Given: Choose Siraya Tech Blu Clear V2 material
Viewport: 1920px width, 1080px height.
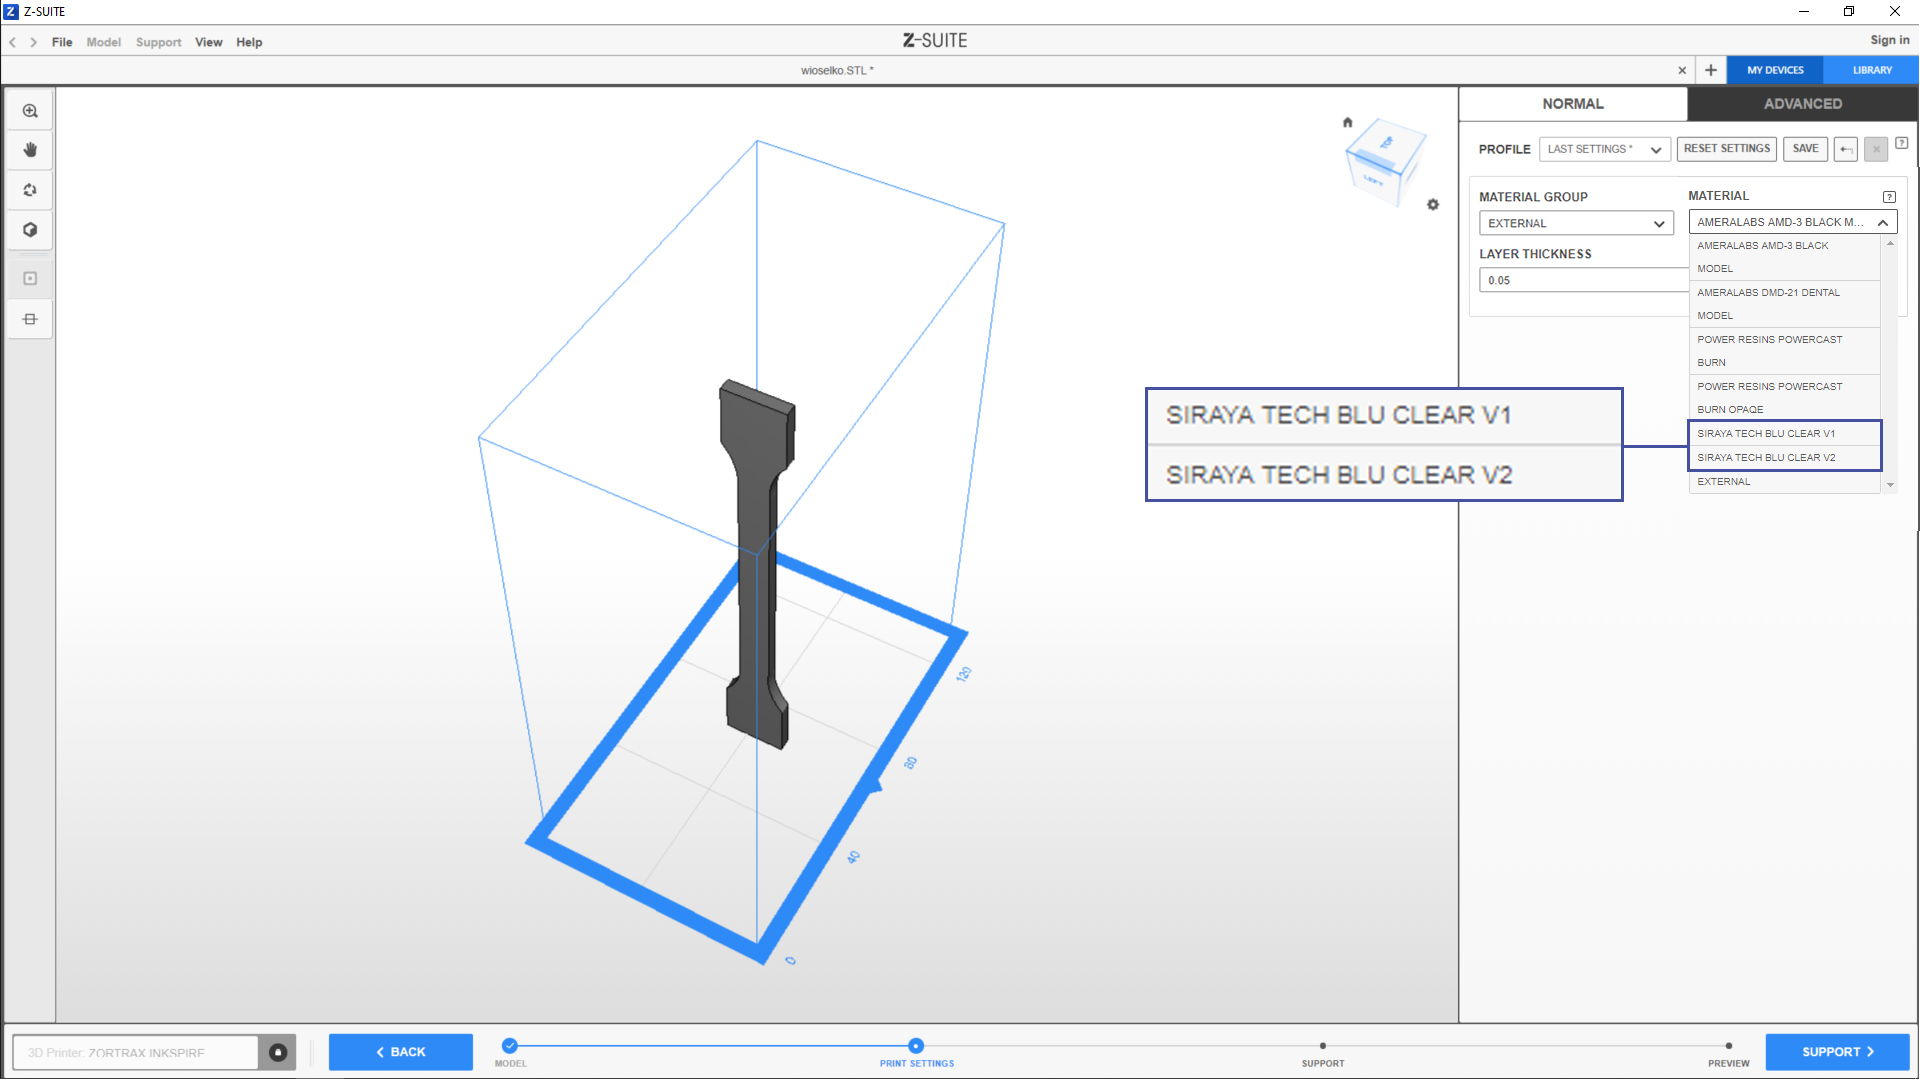Looking at the screenshot, I should tap(1785, 458).
